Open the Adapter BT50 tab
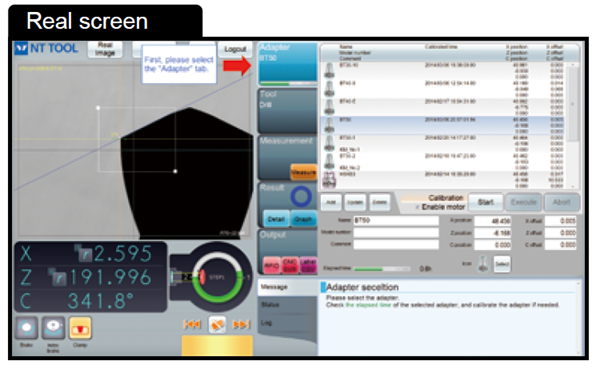596x369 pixels. tap(287, 63)
